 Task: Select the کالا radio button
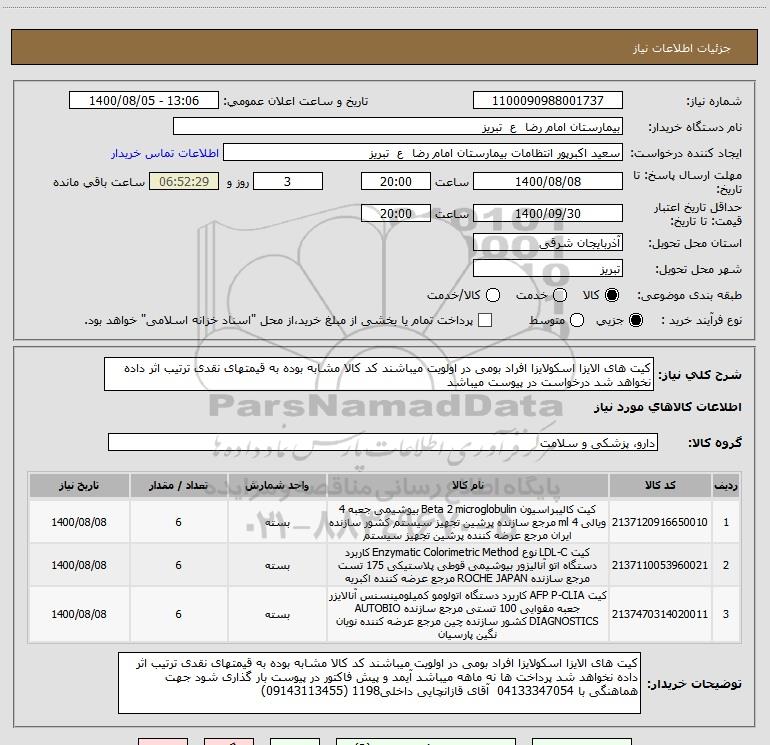tap(612, 295)
